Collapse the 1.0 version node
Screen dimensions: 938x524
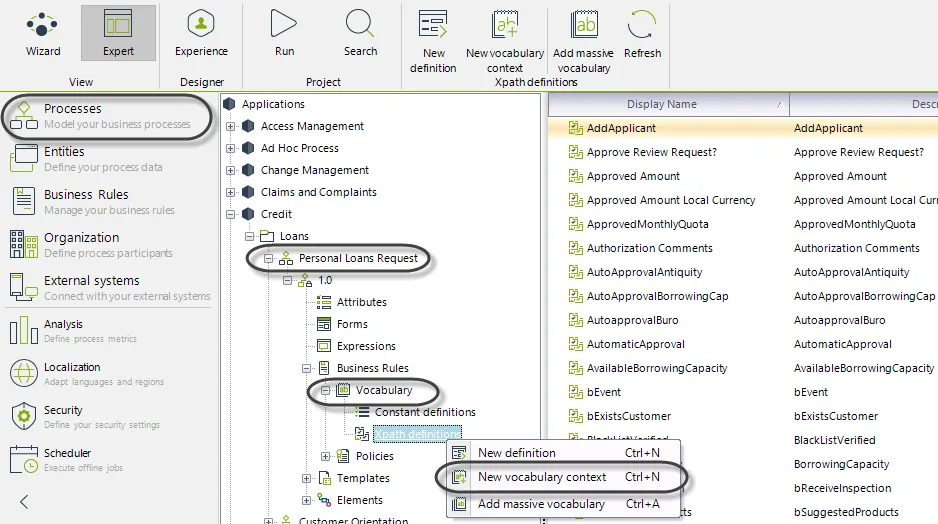click(288, 281)
